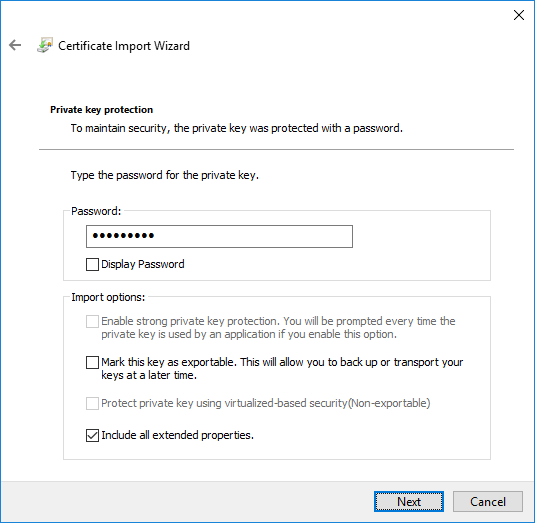Click the Include all extended properties label

177,435
